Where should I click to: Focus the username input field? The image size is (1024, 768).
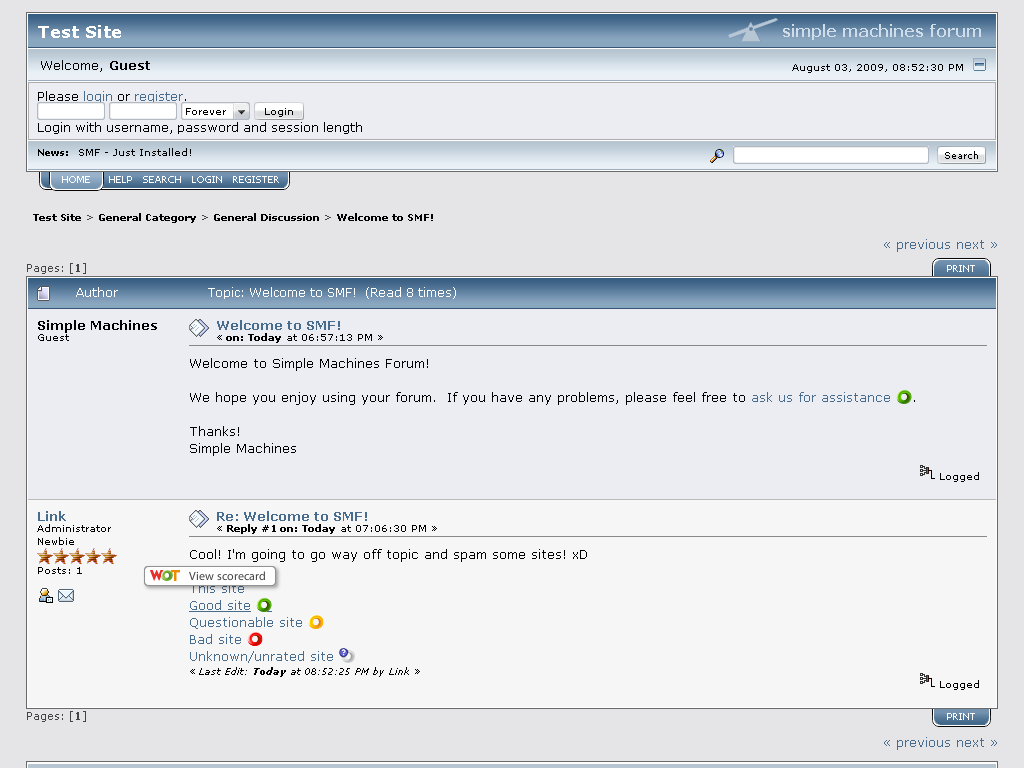point(71,112)
